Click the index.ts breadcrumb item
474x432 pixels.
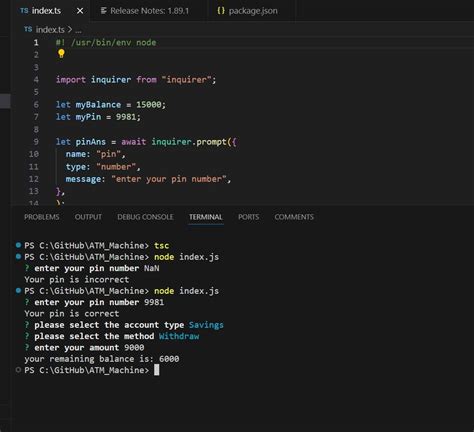tap(50, 30)
